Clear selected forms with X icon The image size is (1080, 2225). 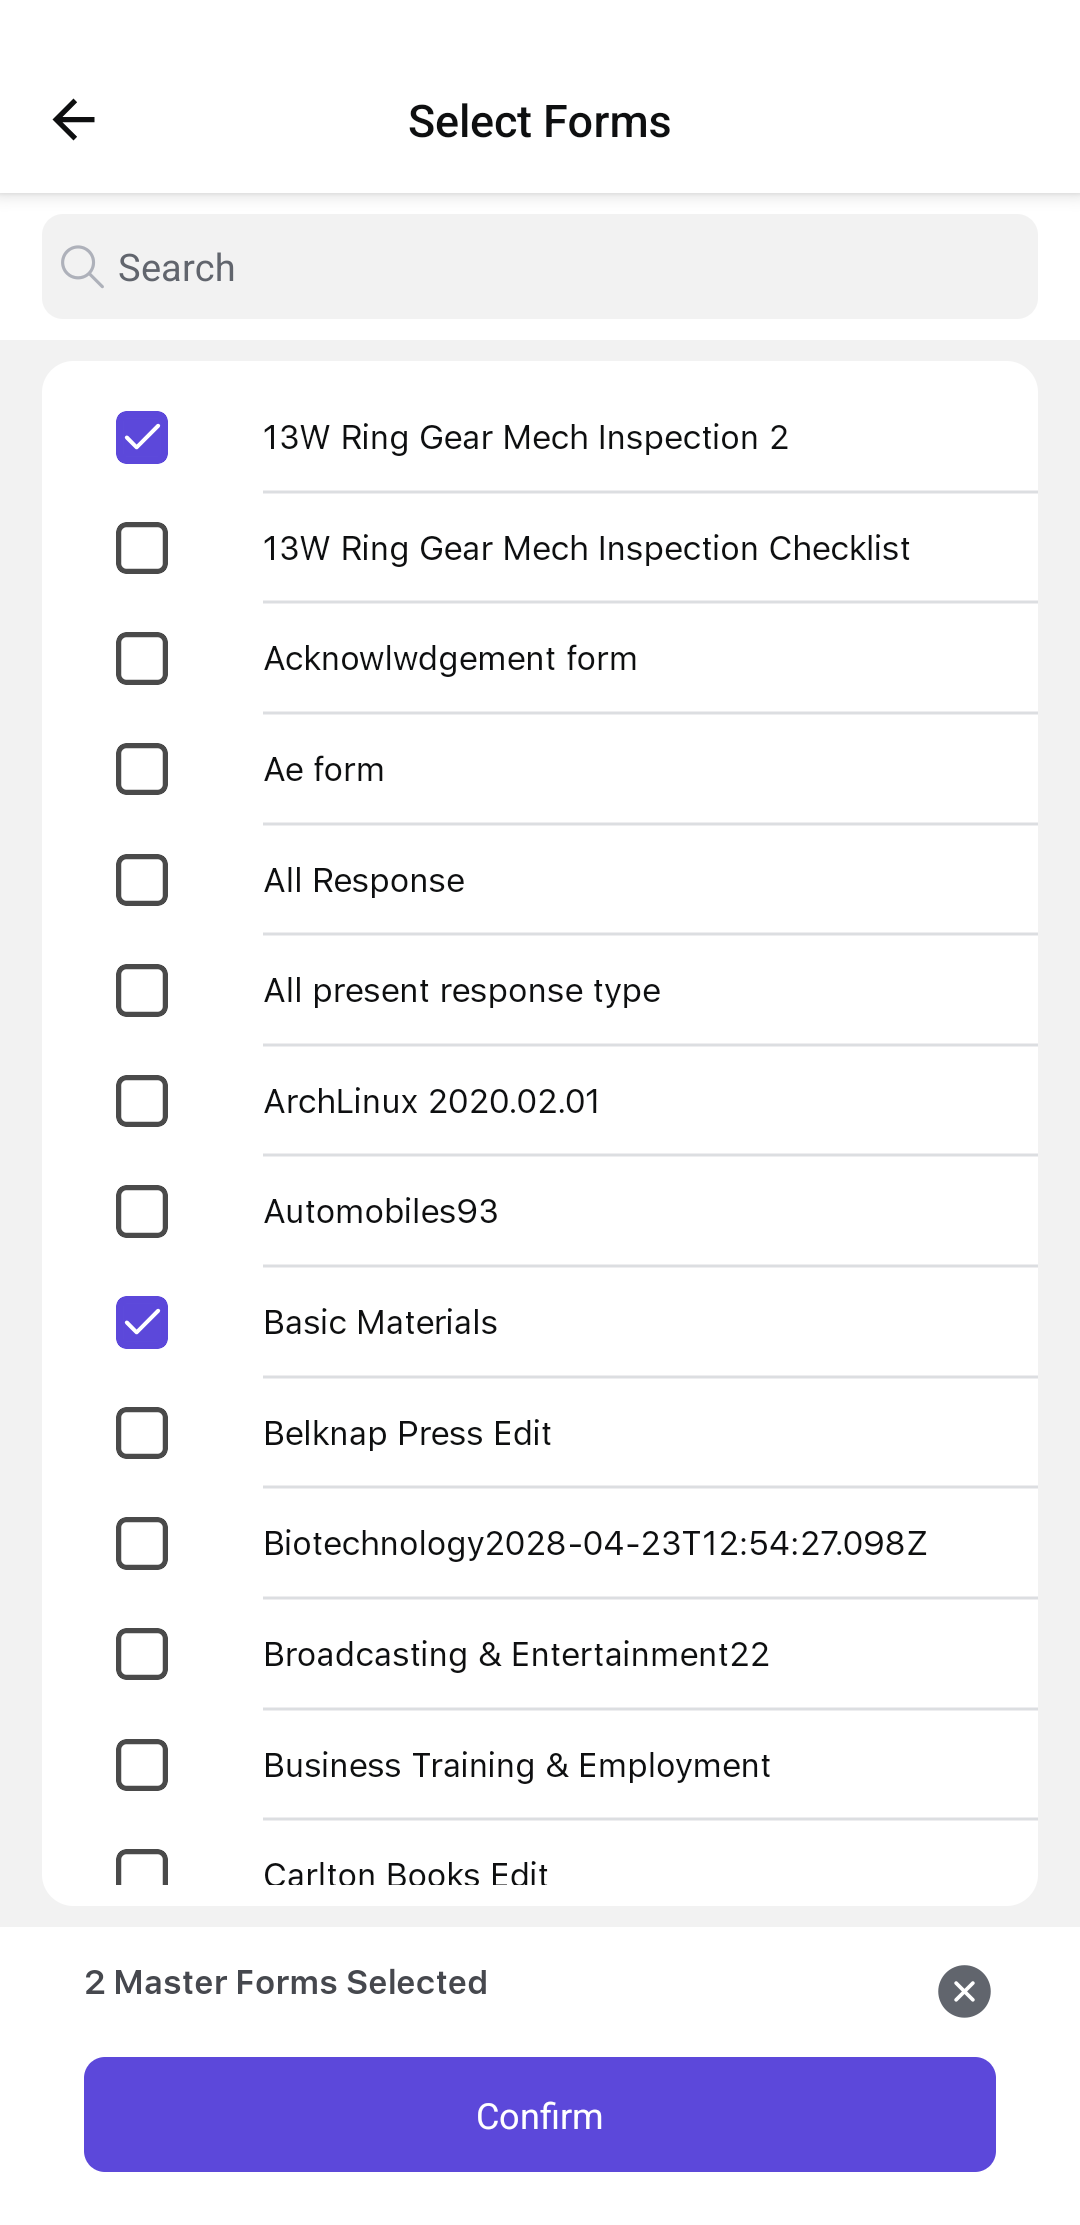(x=964, y=1991)
